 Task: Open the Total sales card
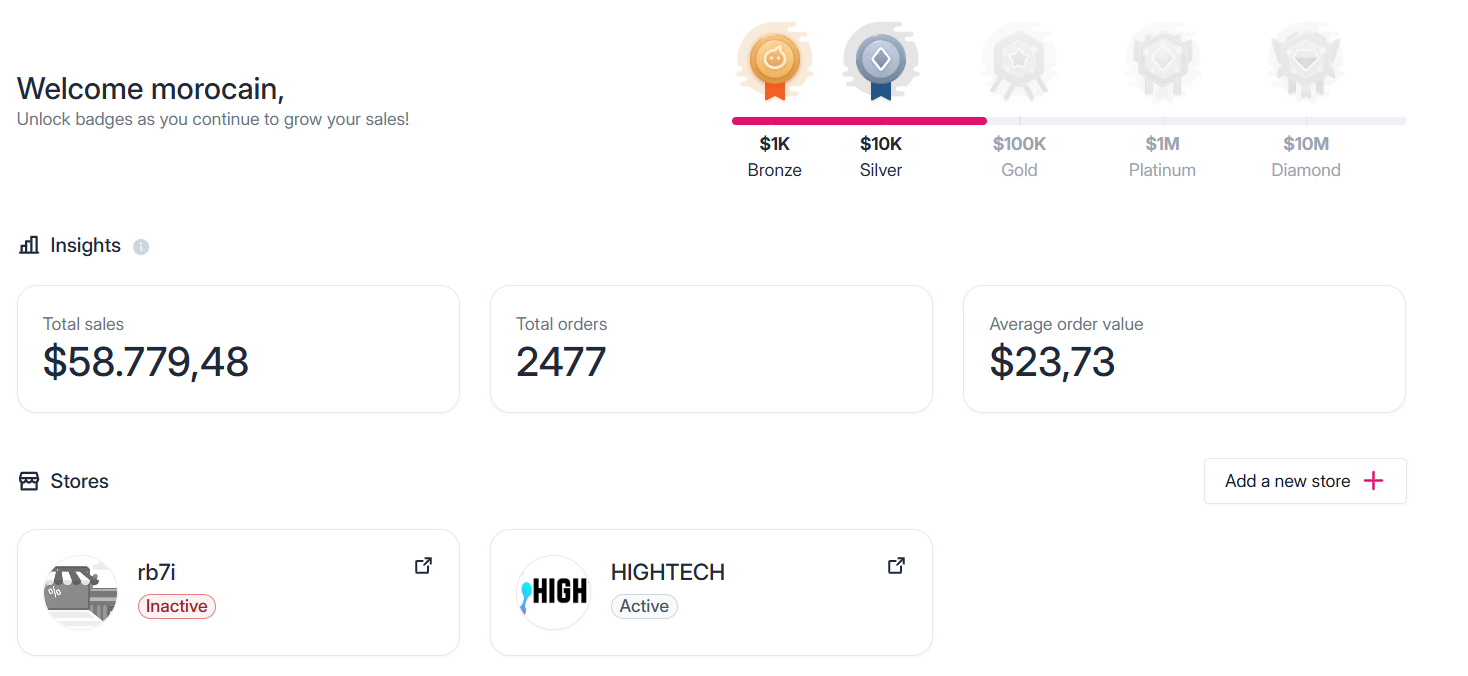(x=238, y=349)
